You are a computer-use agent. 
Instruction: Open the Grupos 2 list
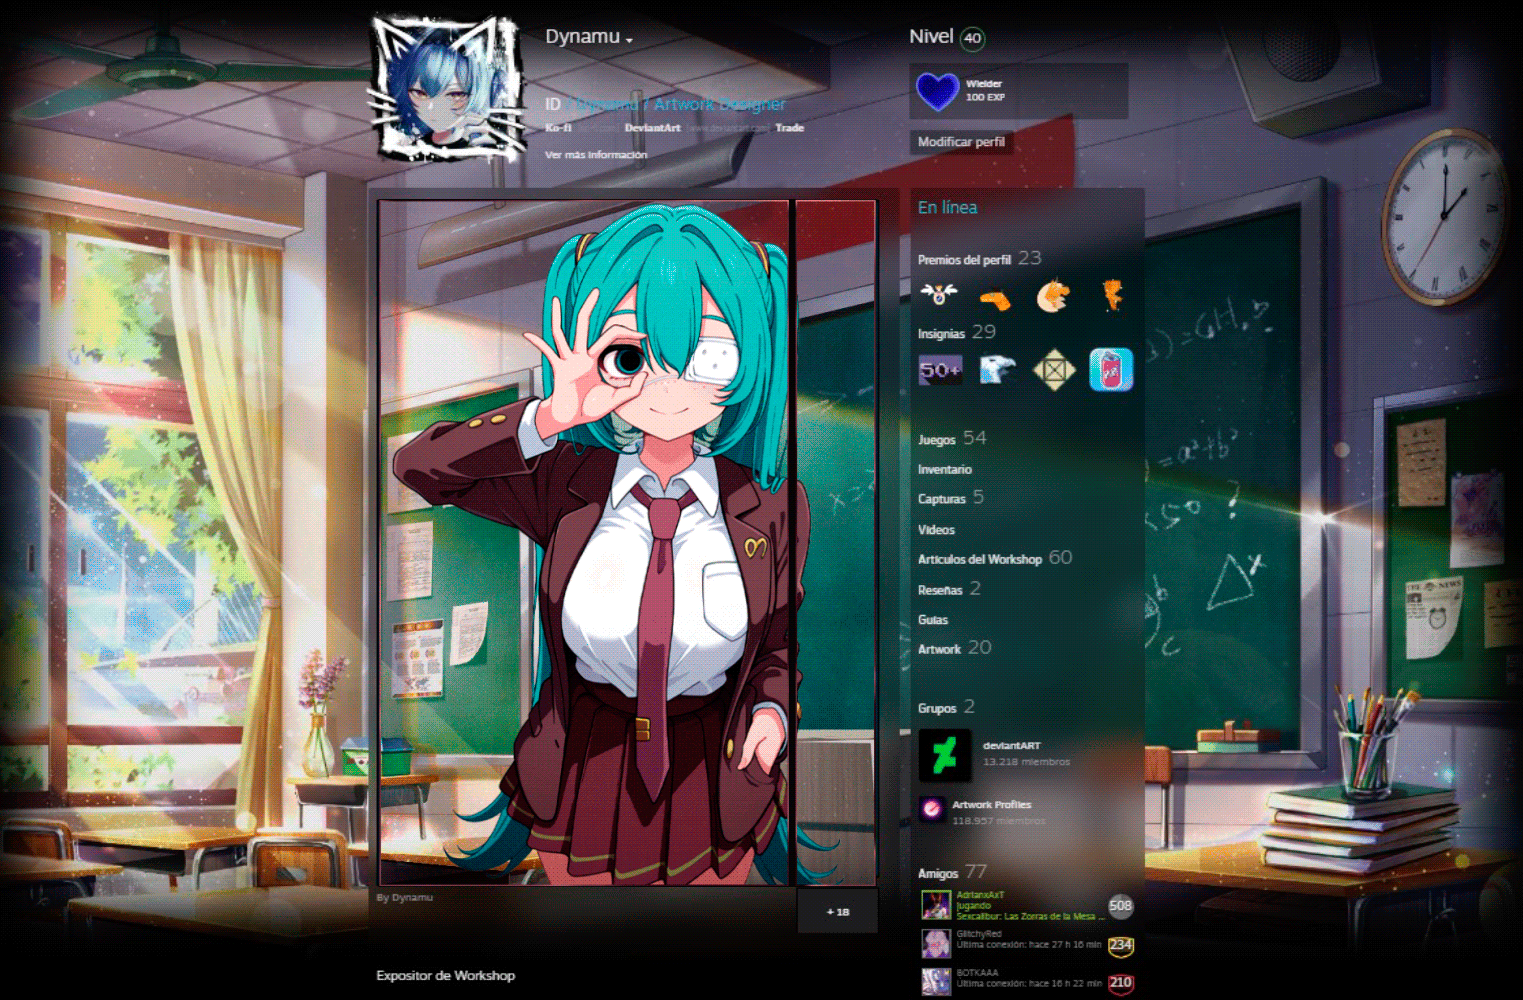click(x=946, y=708)
